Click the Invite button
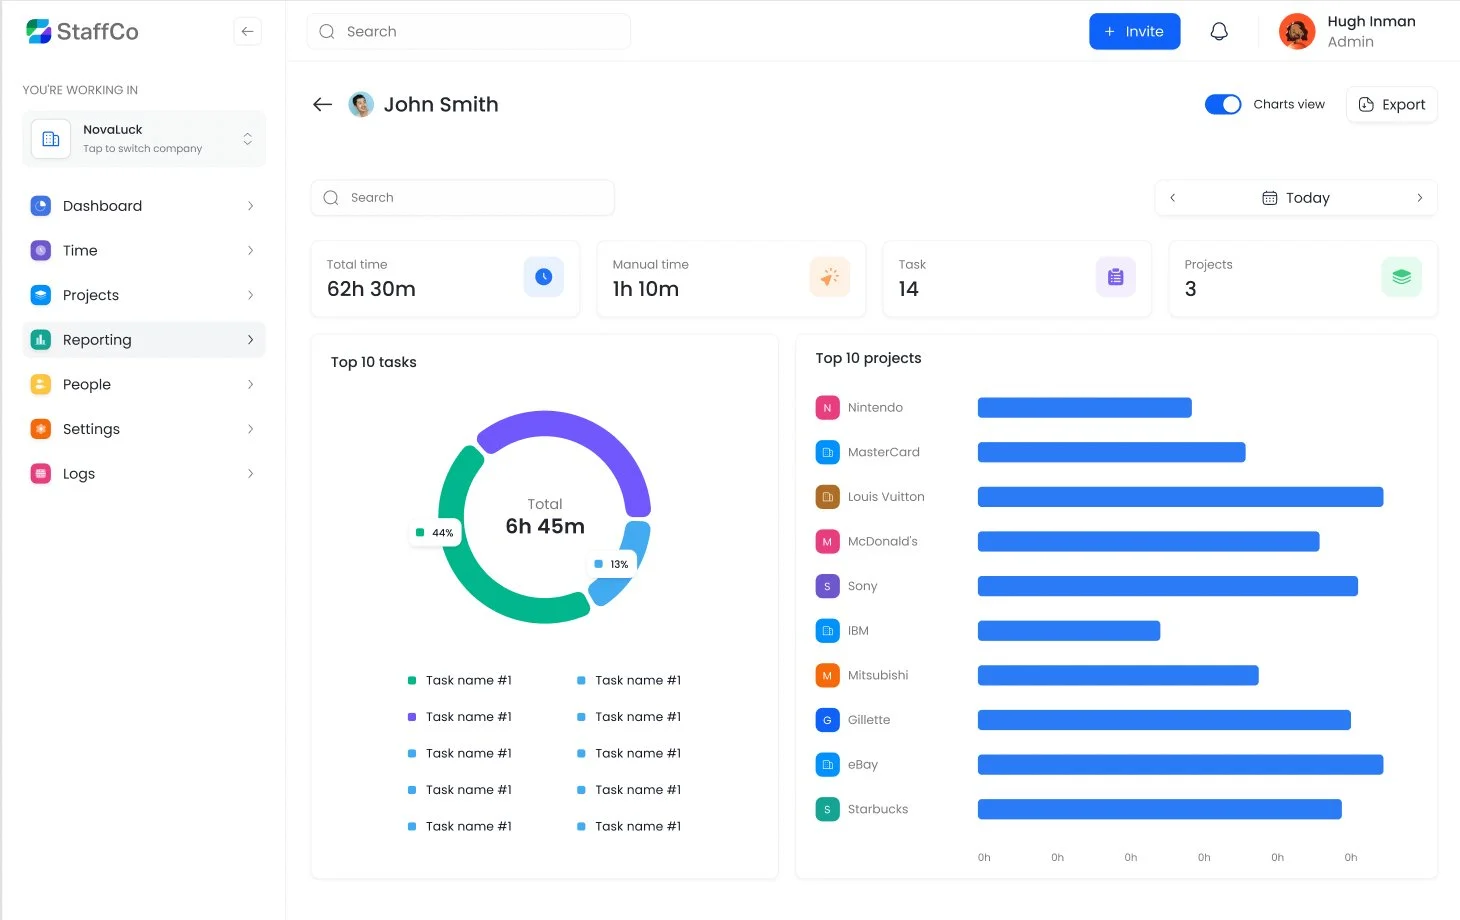 (1134, 31)
